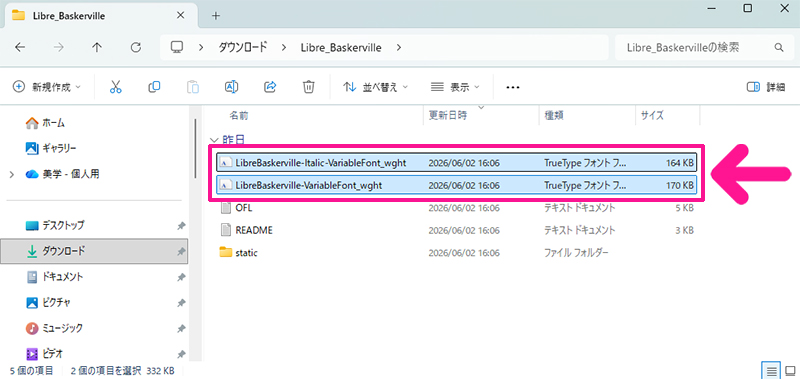This screenshot has height=379, width=800.
Task: Click ダウンロード breadcrumb in address bar
Action: (243, 47)
